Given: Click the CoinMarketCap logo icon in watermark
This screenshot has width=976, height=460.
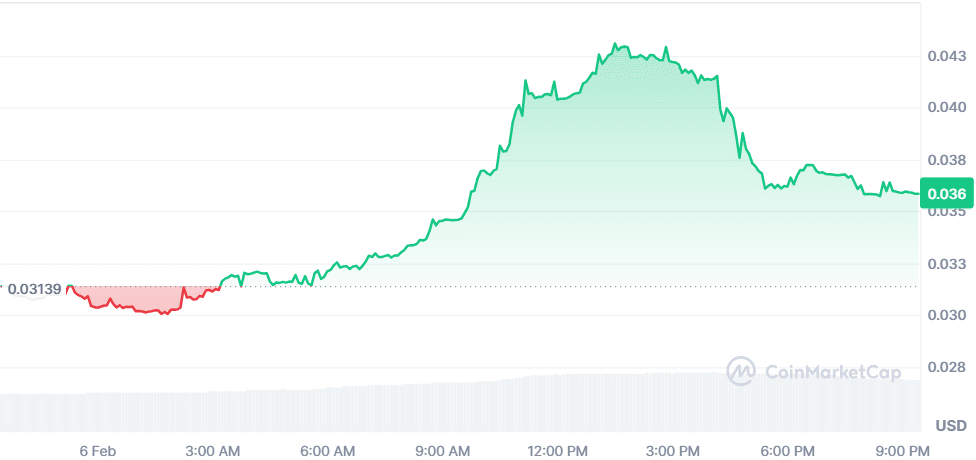Looking at the screenshot, I should click(x=740, y=371).
